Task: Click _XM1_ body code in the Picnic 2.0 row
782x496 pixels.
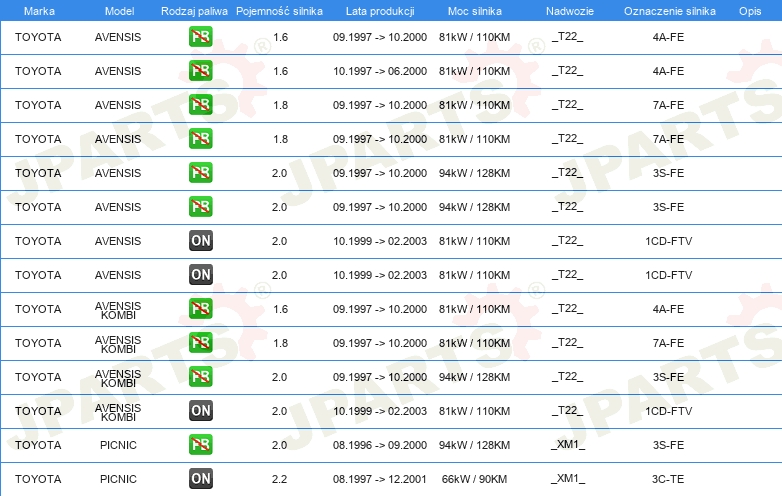Action: click(x=568, y=445)
